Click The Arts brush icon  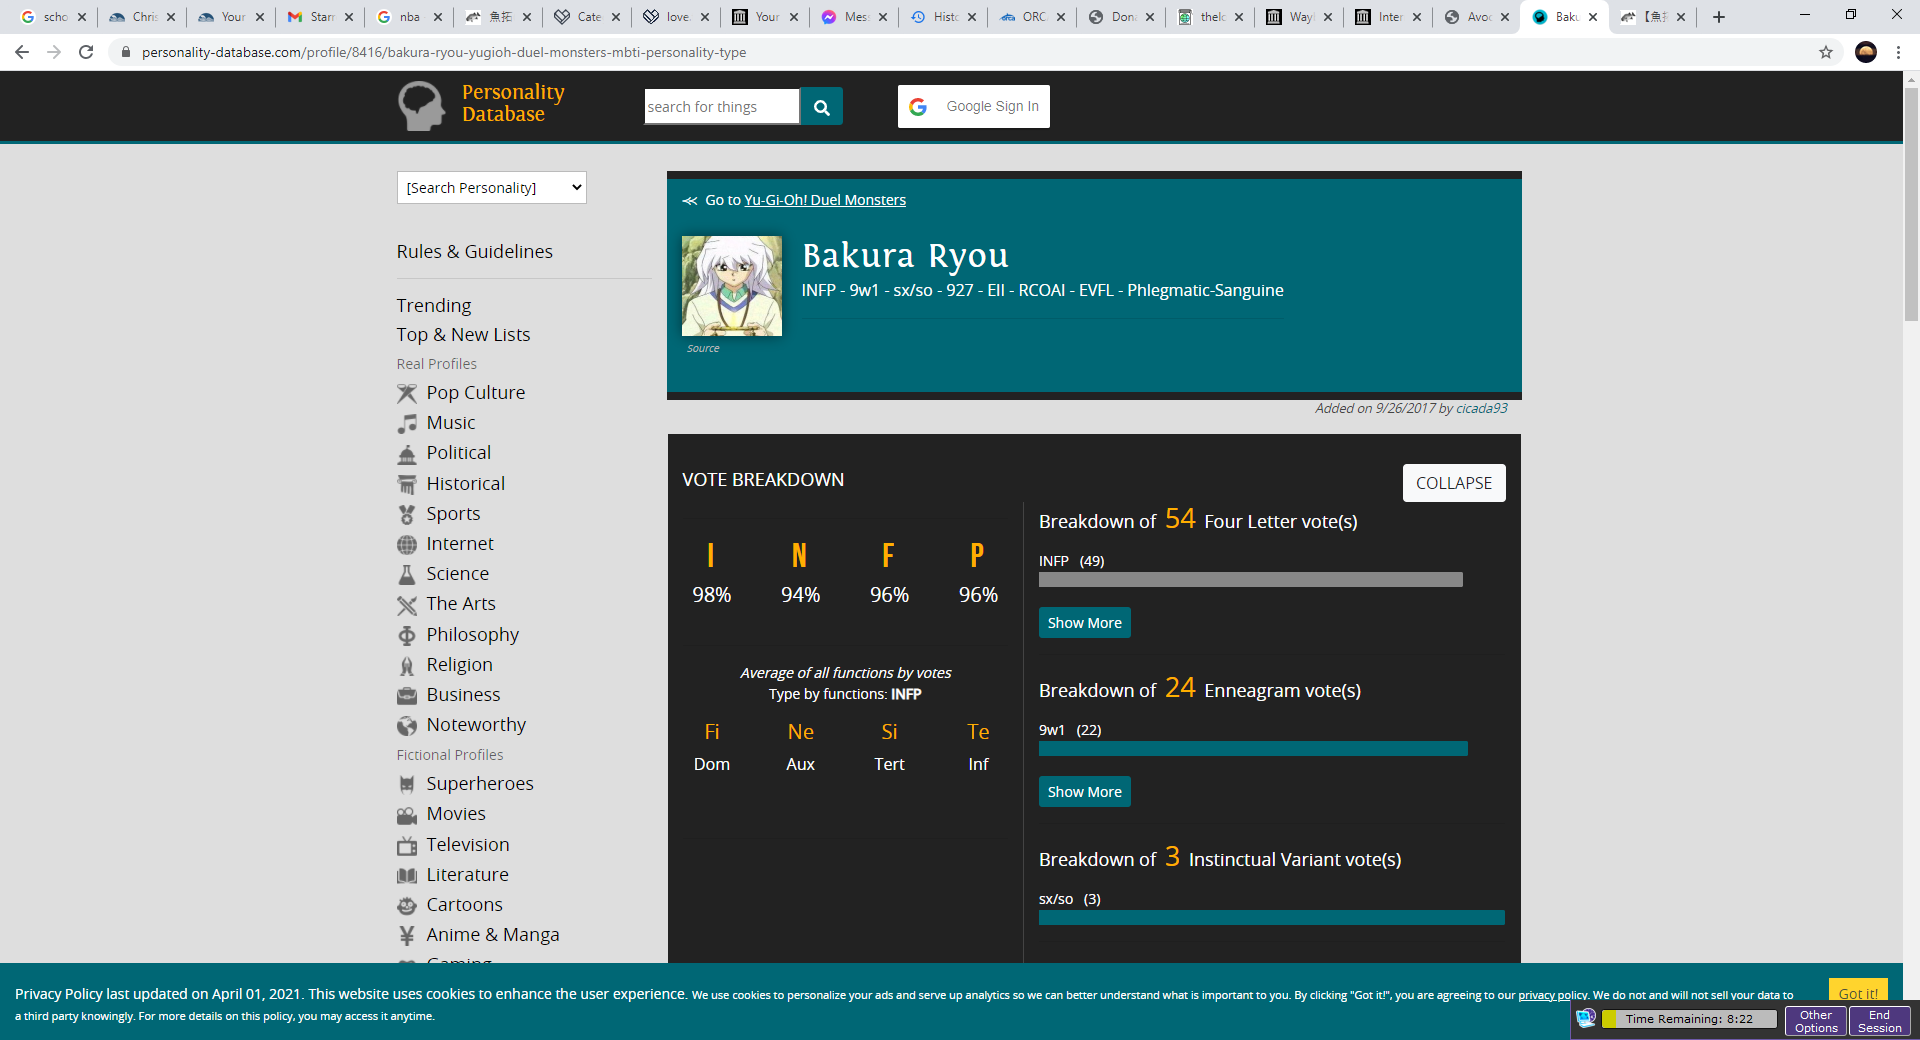click(x=407, y=604)
